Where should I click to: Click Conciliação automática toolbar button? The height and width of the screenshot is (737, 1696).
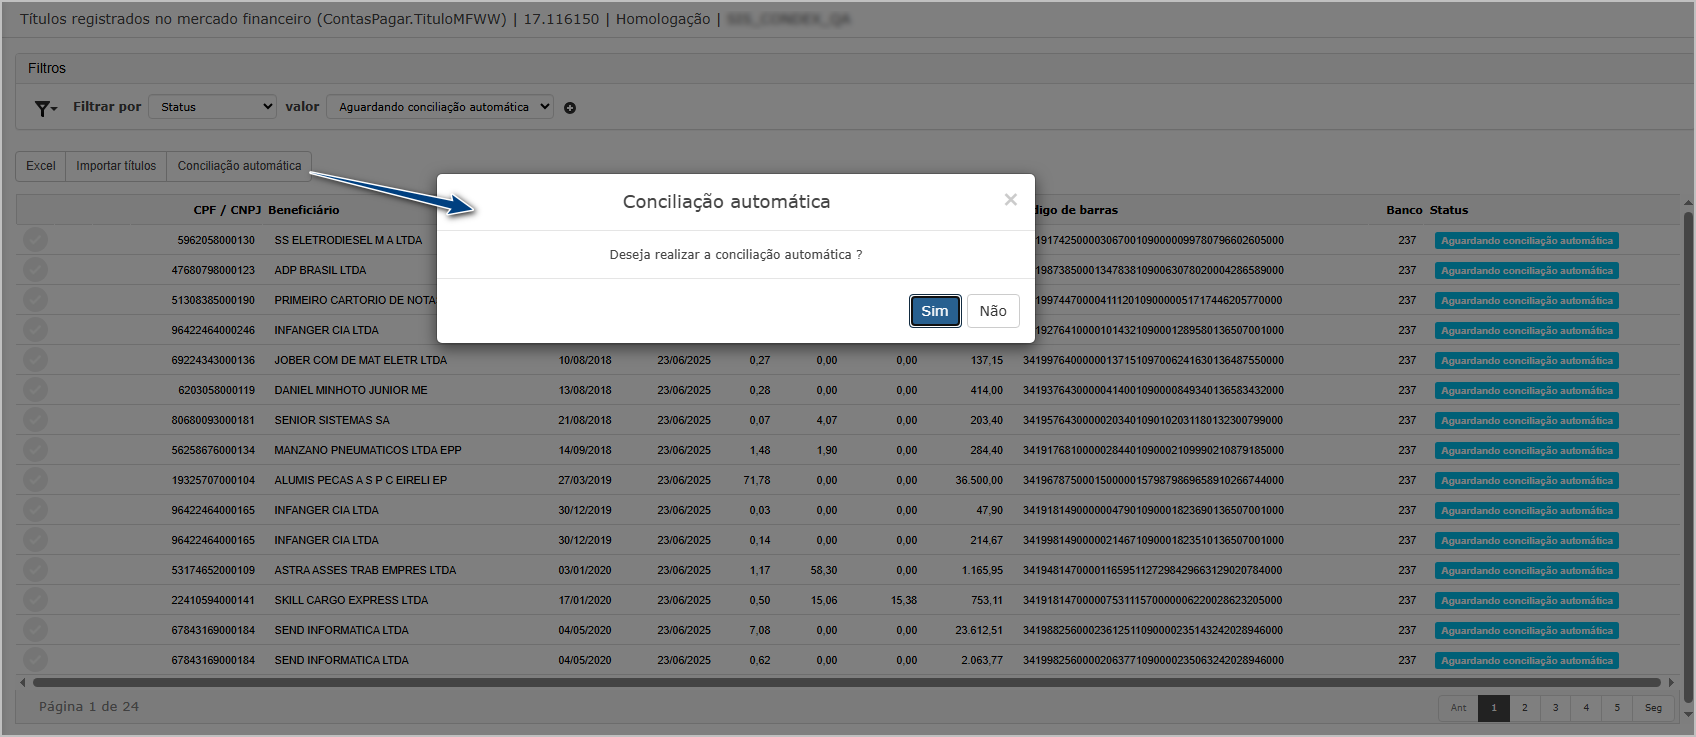pyautogui.click(x=239, y=166)
